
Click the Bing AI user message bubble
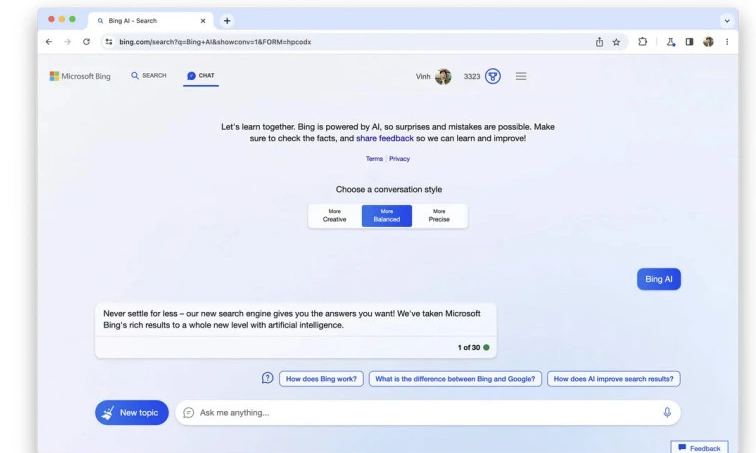[x=659, y=279]
